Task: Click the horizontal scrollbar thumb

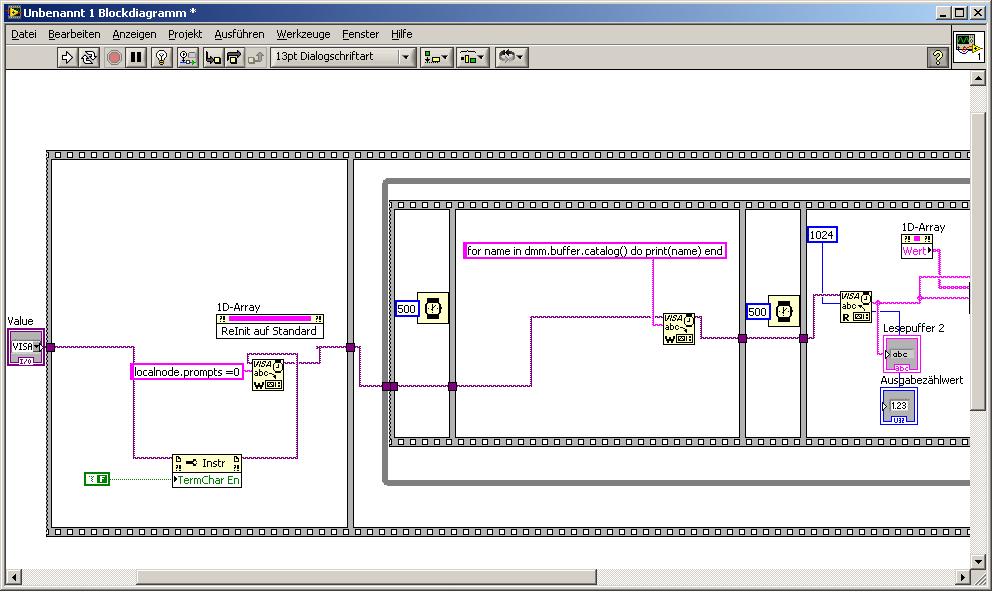Action: (x=366, y=577)
